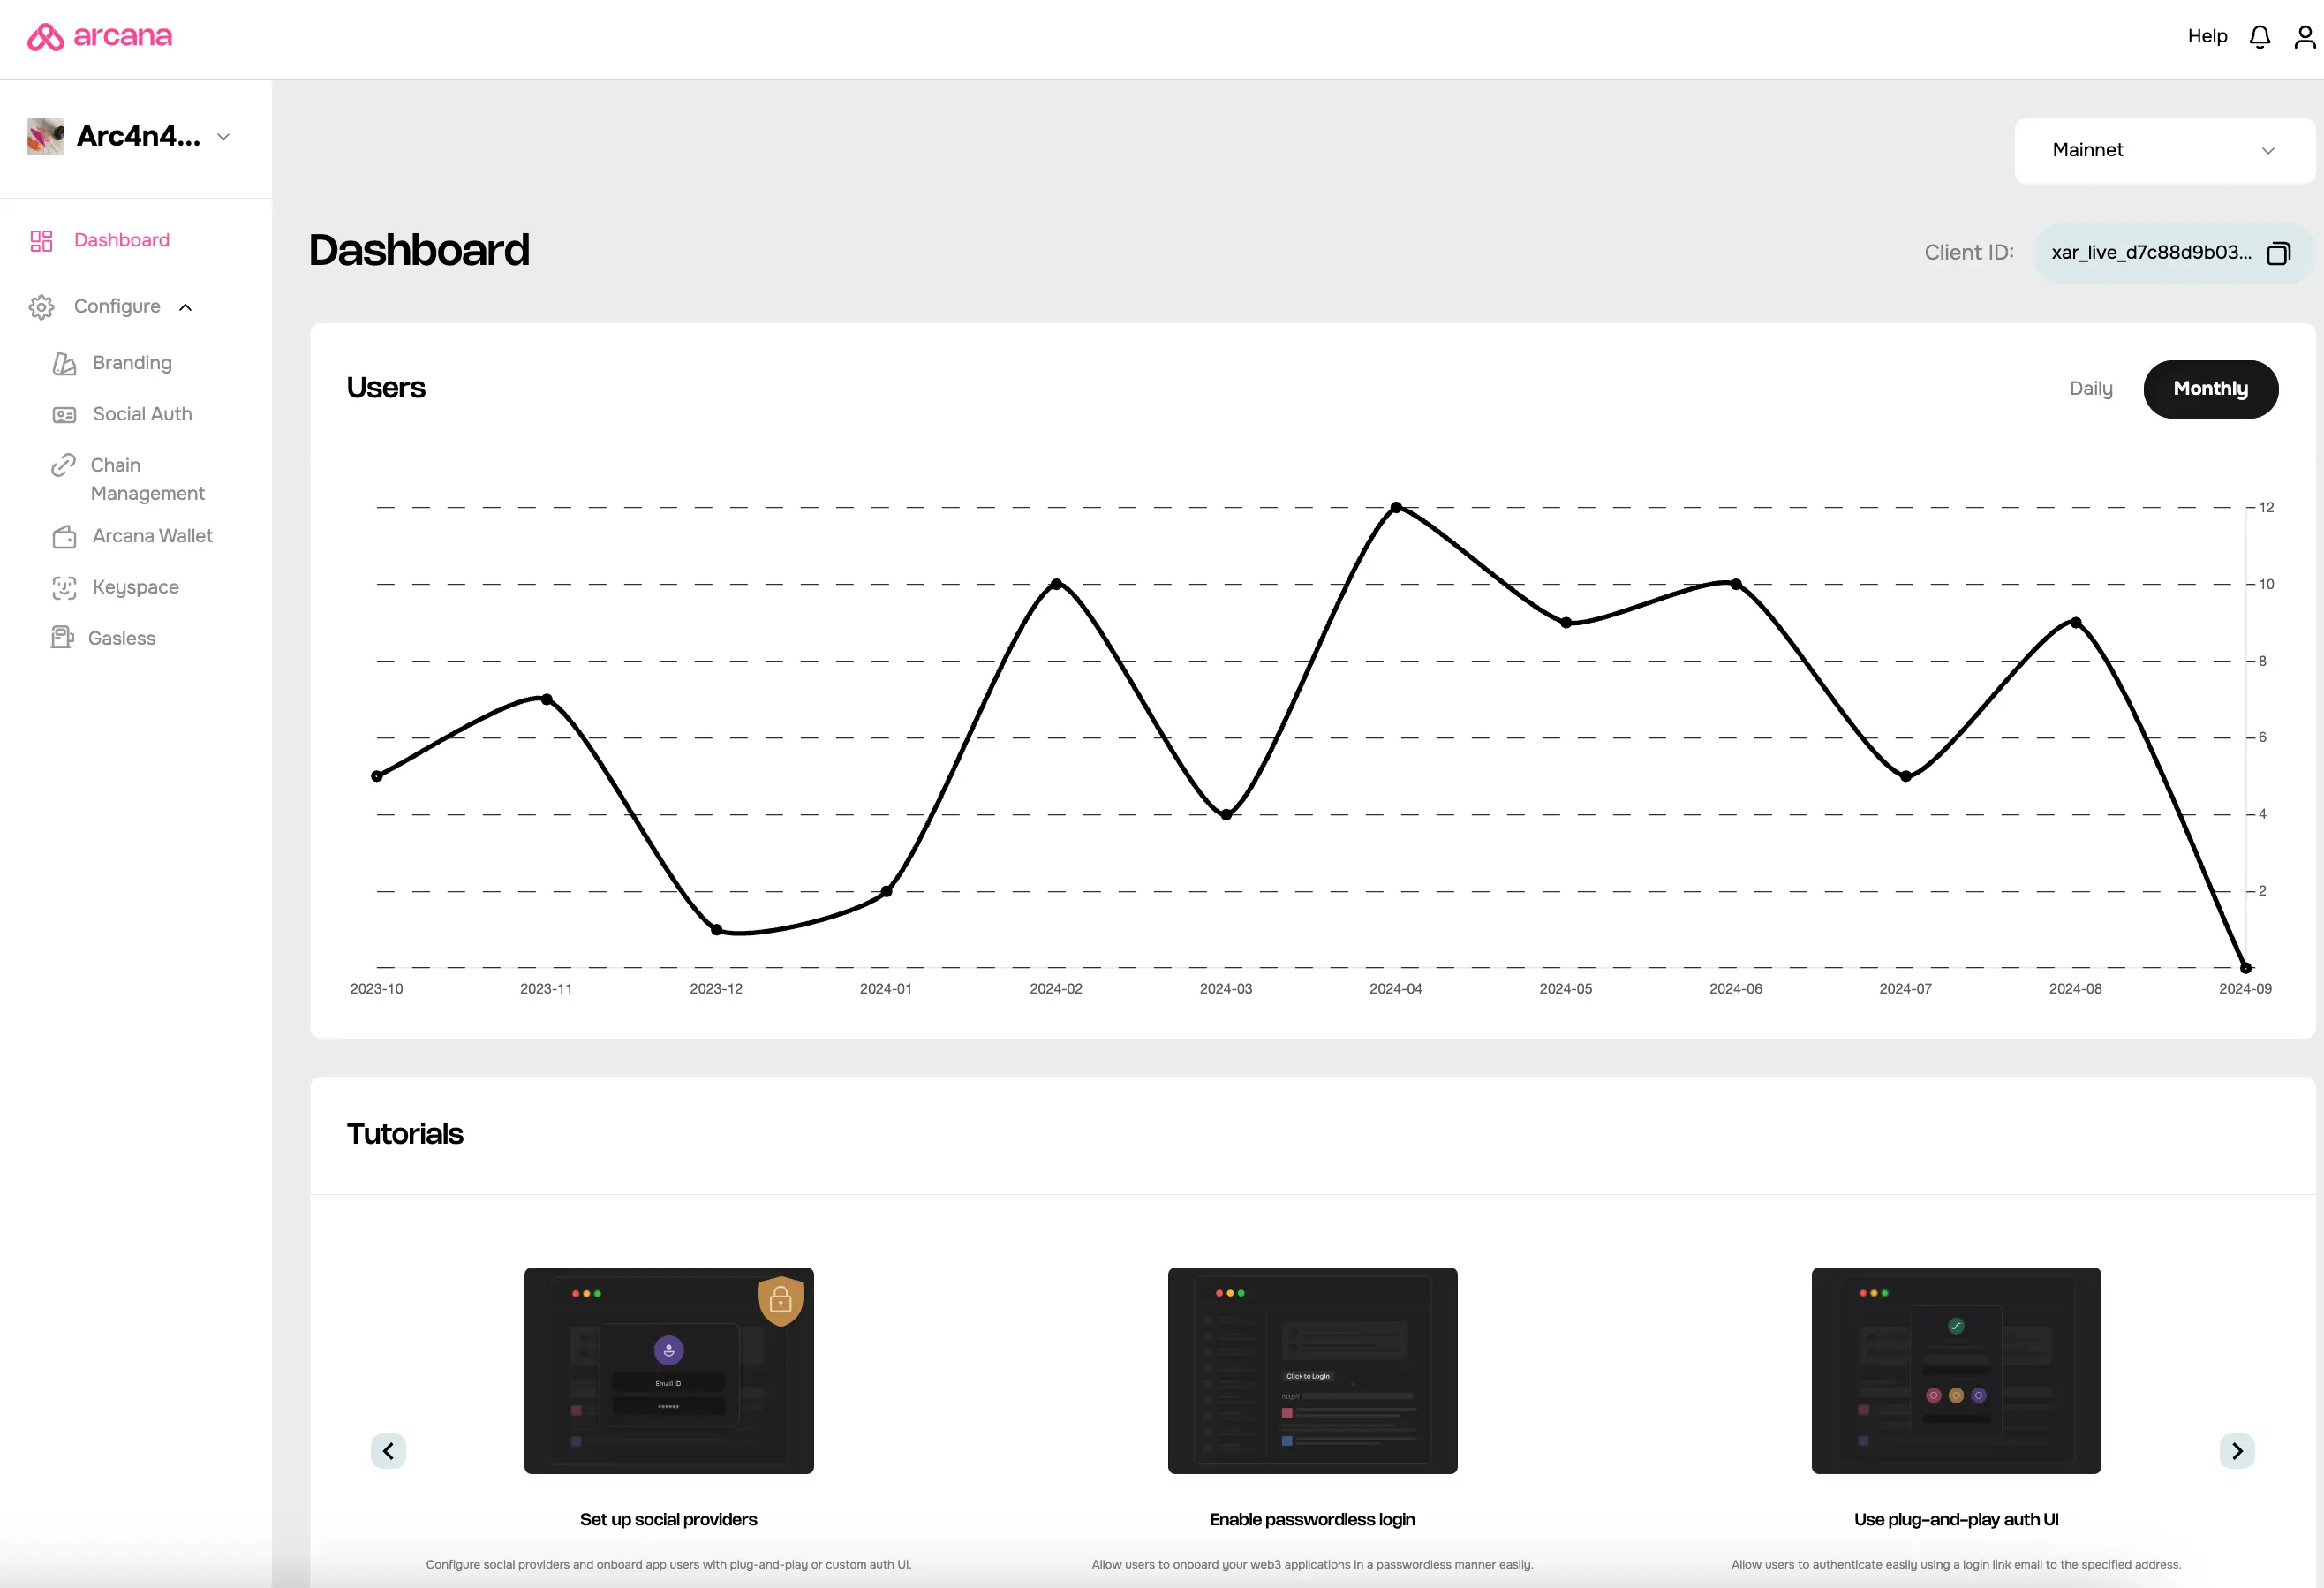The image size is (2324, 1588).
Task: Open the Dashboard menu item
Action: tap(121, 241)
